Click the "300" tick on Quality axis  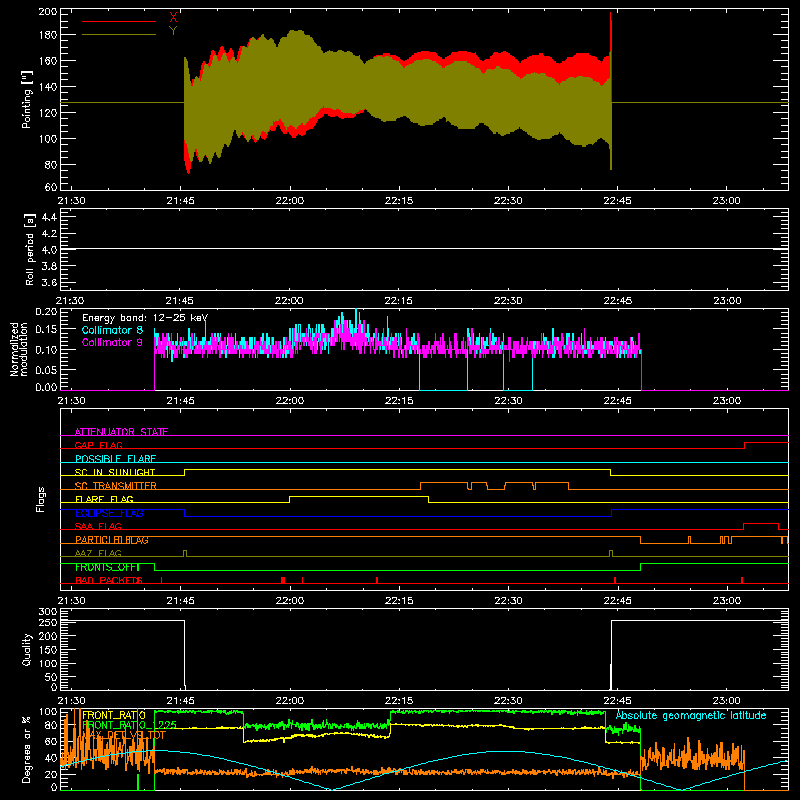47,612
